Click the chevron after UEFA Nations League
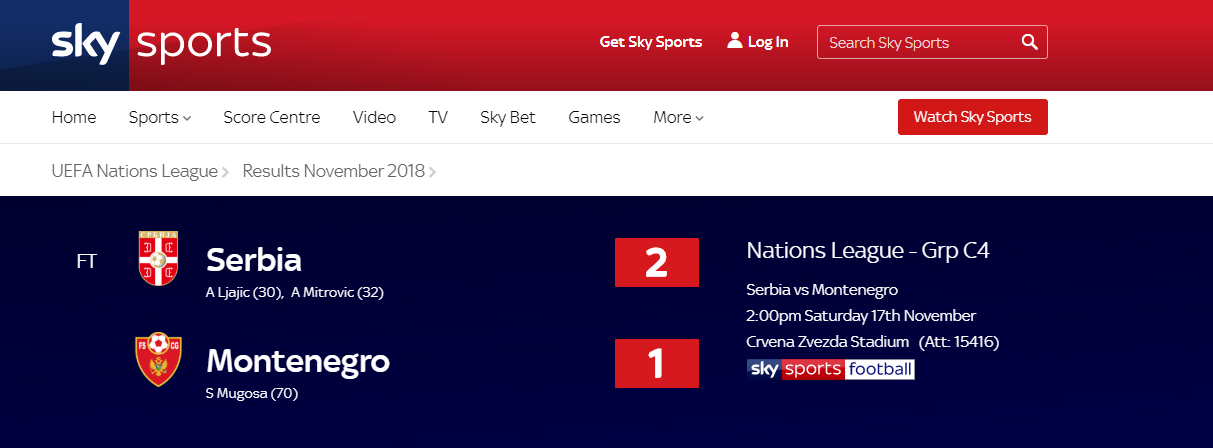Image resolution: width=1213 pixels, height=448 pixels. point(225,172)
